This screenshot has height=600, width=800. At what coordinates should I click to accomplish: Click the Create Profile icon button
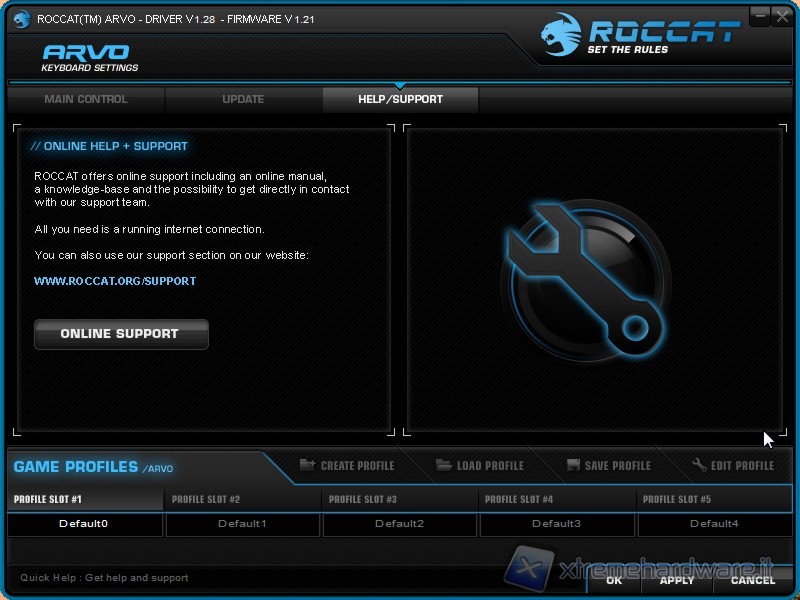tap(306, 465)
